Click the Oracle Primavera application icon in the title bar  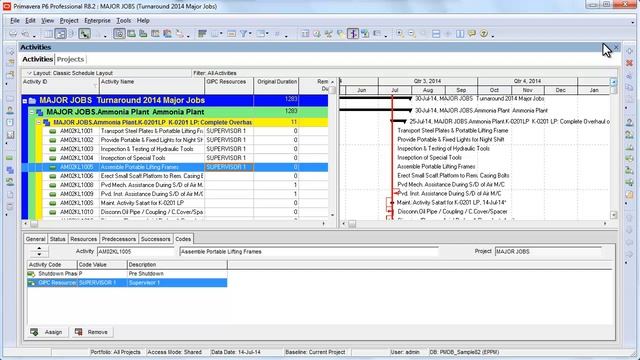click(x=7, y=6)
